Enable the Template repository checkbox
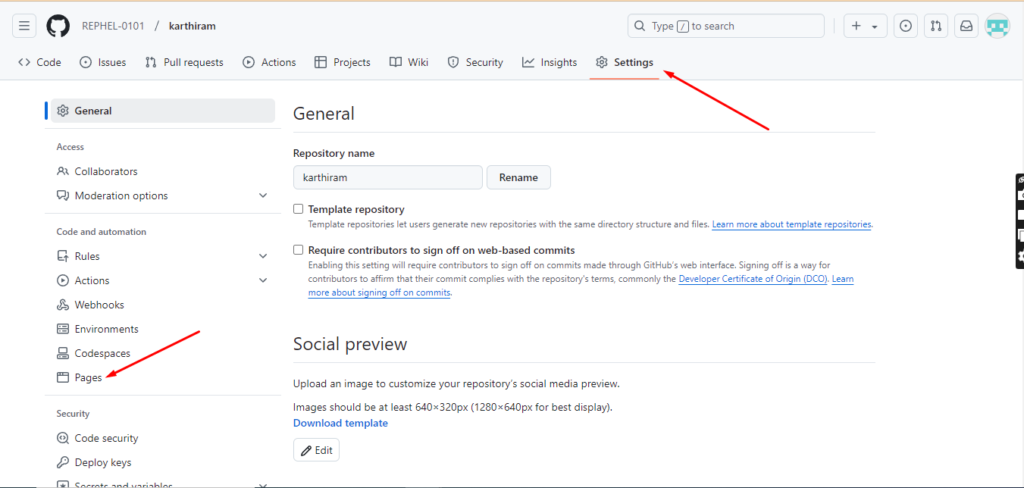This screenshot has width=1024, height=488. click(298, 210)
